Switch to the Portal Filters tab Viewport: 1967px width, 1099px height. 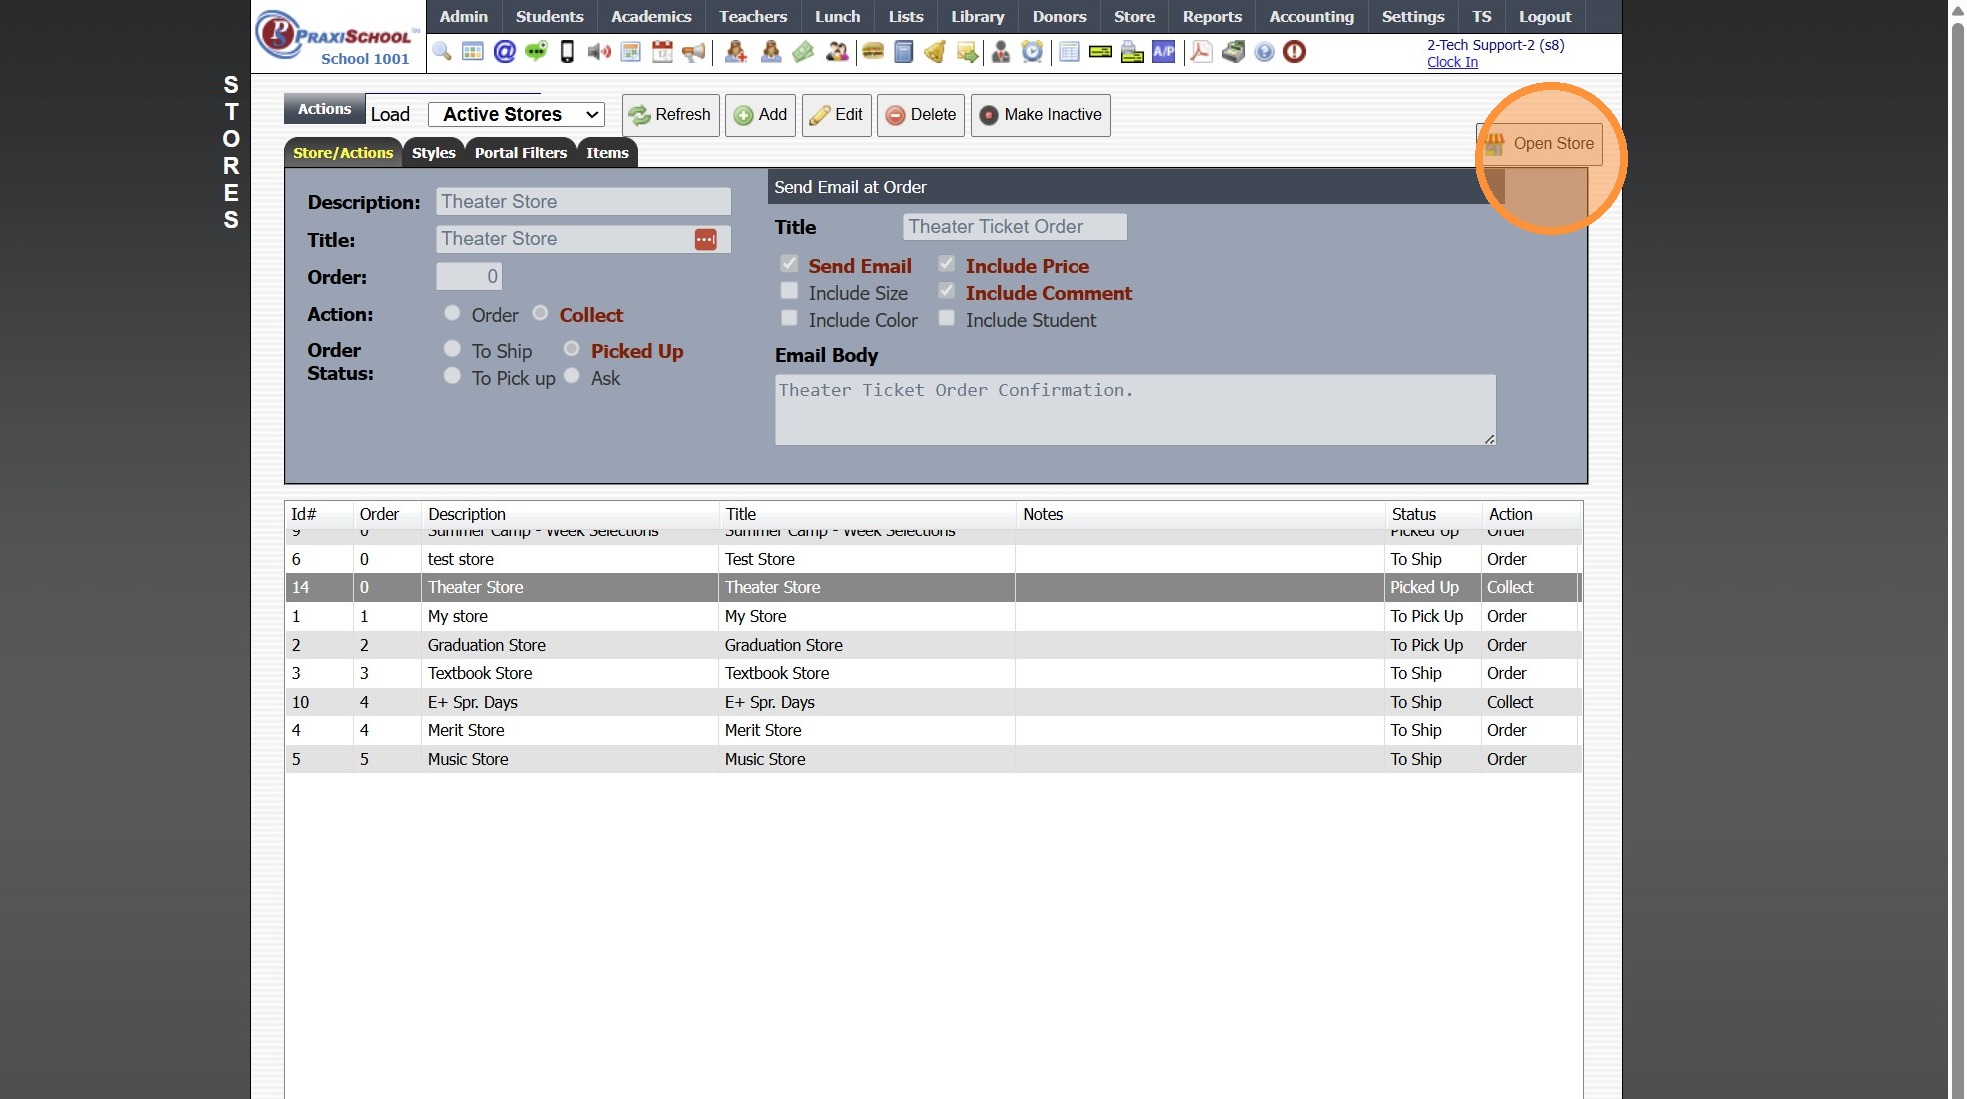pyautogui.click(x=520, y=153)
